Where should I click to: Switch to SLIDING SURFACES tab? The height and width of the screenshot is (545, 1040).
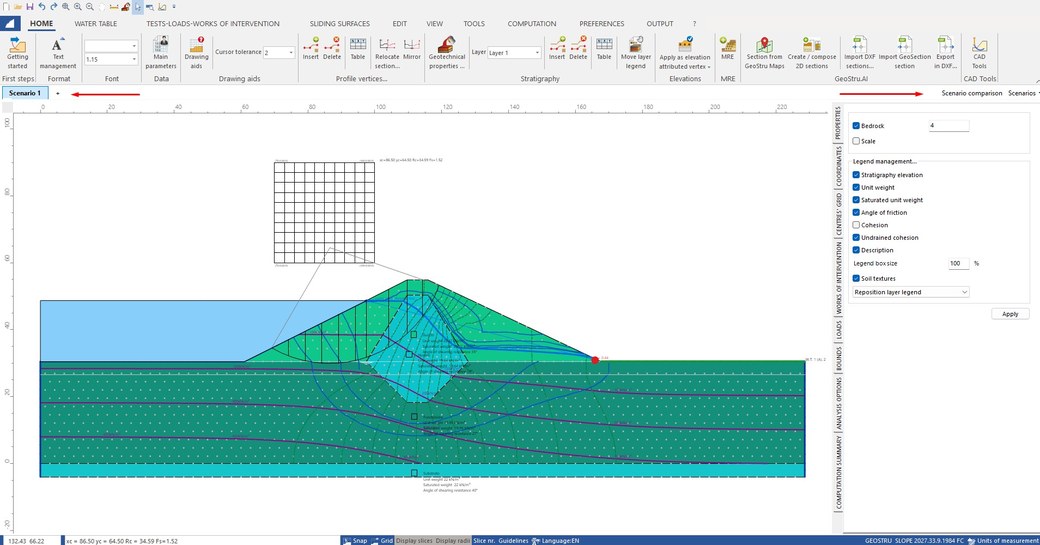coord(340,23)
